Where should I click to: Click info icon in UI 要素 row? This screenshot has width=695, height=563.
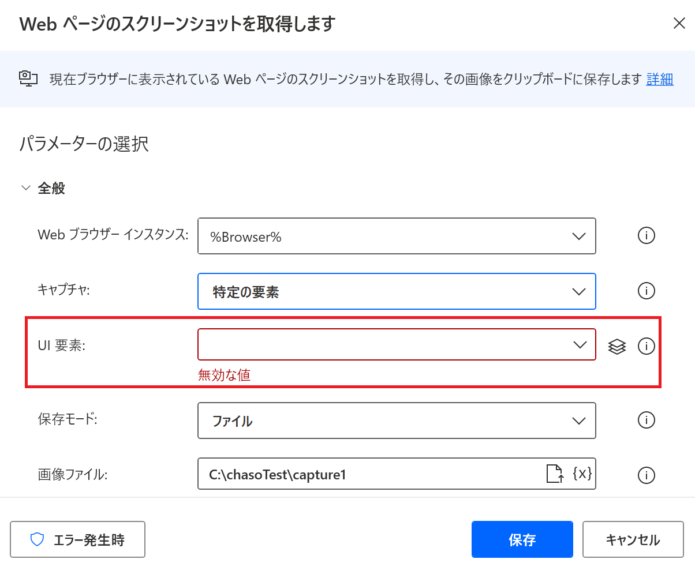[646, 346]
